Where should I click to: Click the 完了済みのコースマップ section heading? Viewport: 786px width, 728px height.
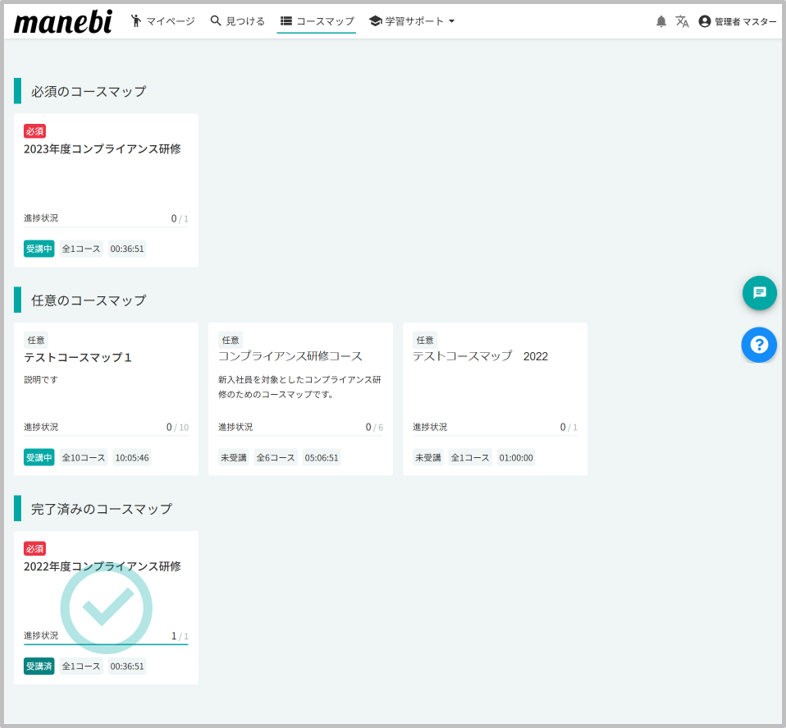(101, 509)
